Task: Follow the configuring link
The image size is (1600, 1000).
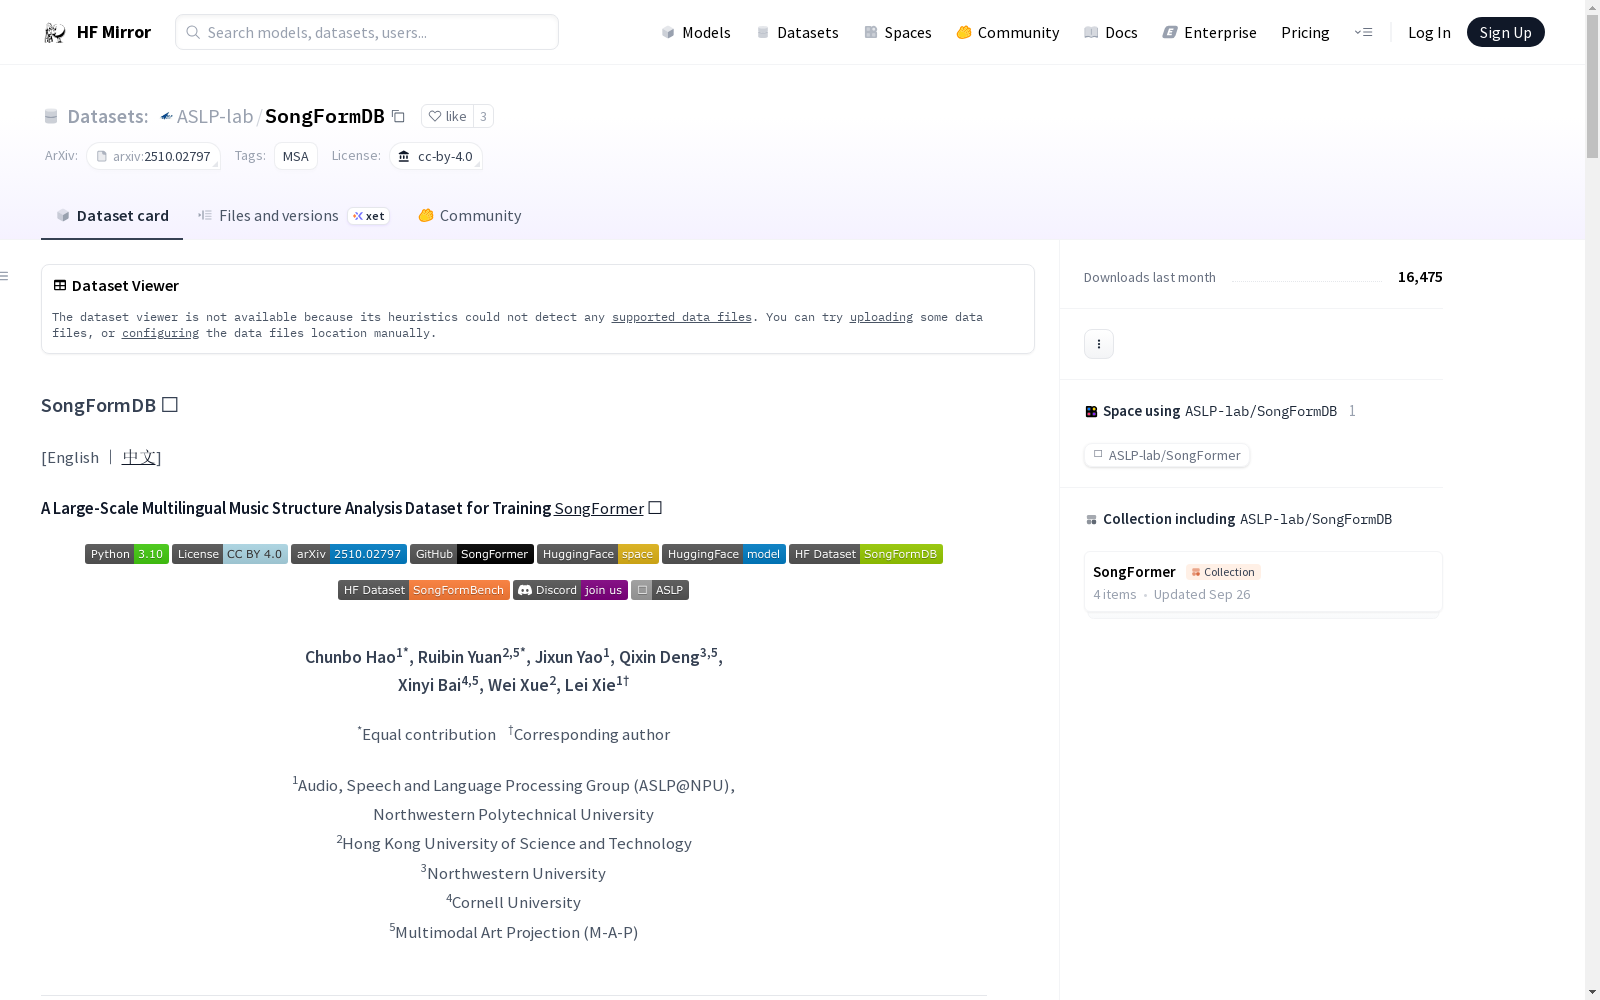Action: click(x=160, y=333)
